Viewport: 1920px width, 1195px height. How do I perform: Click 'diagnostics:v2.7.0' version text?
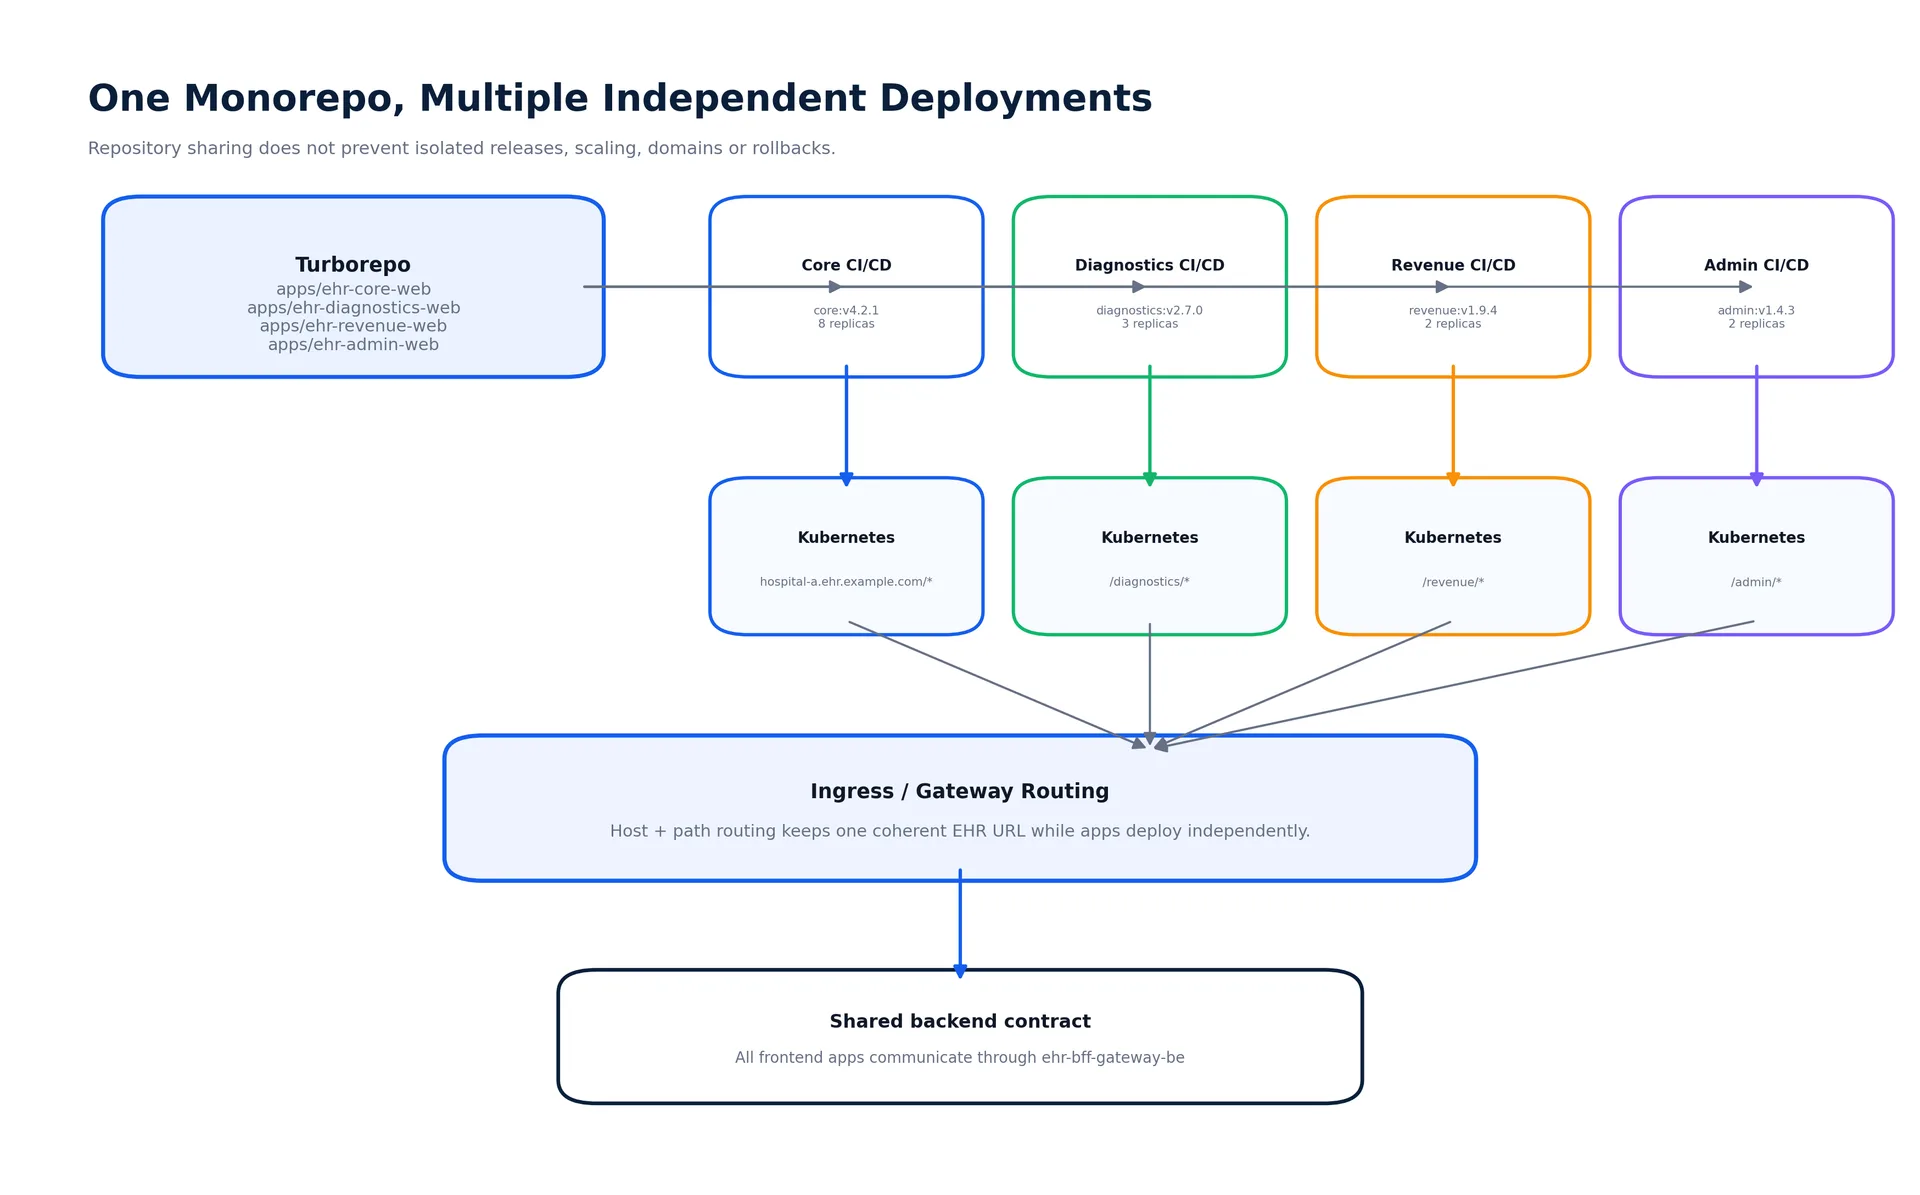1149,311
